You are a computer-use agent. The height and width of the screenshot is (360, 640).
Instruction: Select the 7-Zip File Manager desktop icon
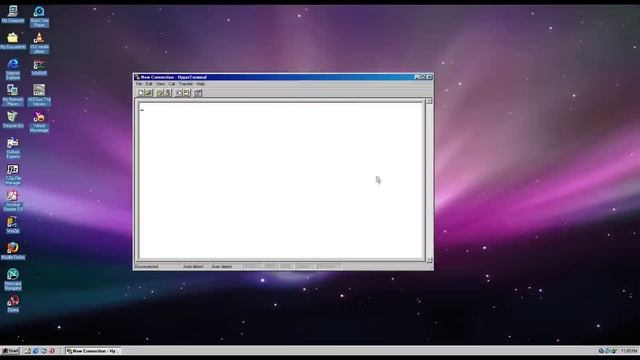click(x=13, y=174)
